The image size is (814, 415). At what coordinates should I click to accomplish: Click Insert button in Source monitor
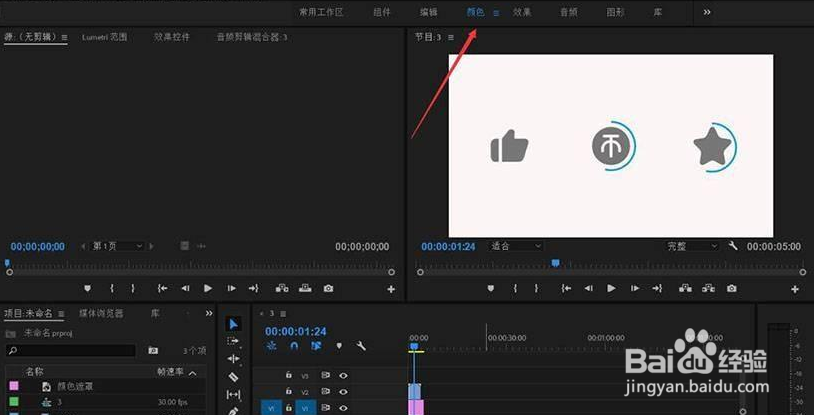tap(282, 288)
